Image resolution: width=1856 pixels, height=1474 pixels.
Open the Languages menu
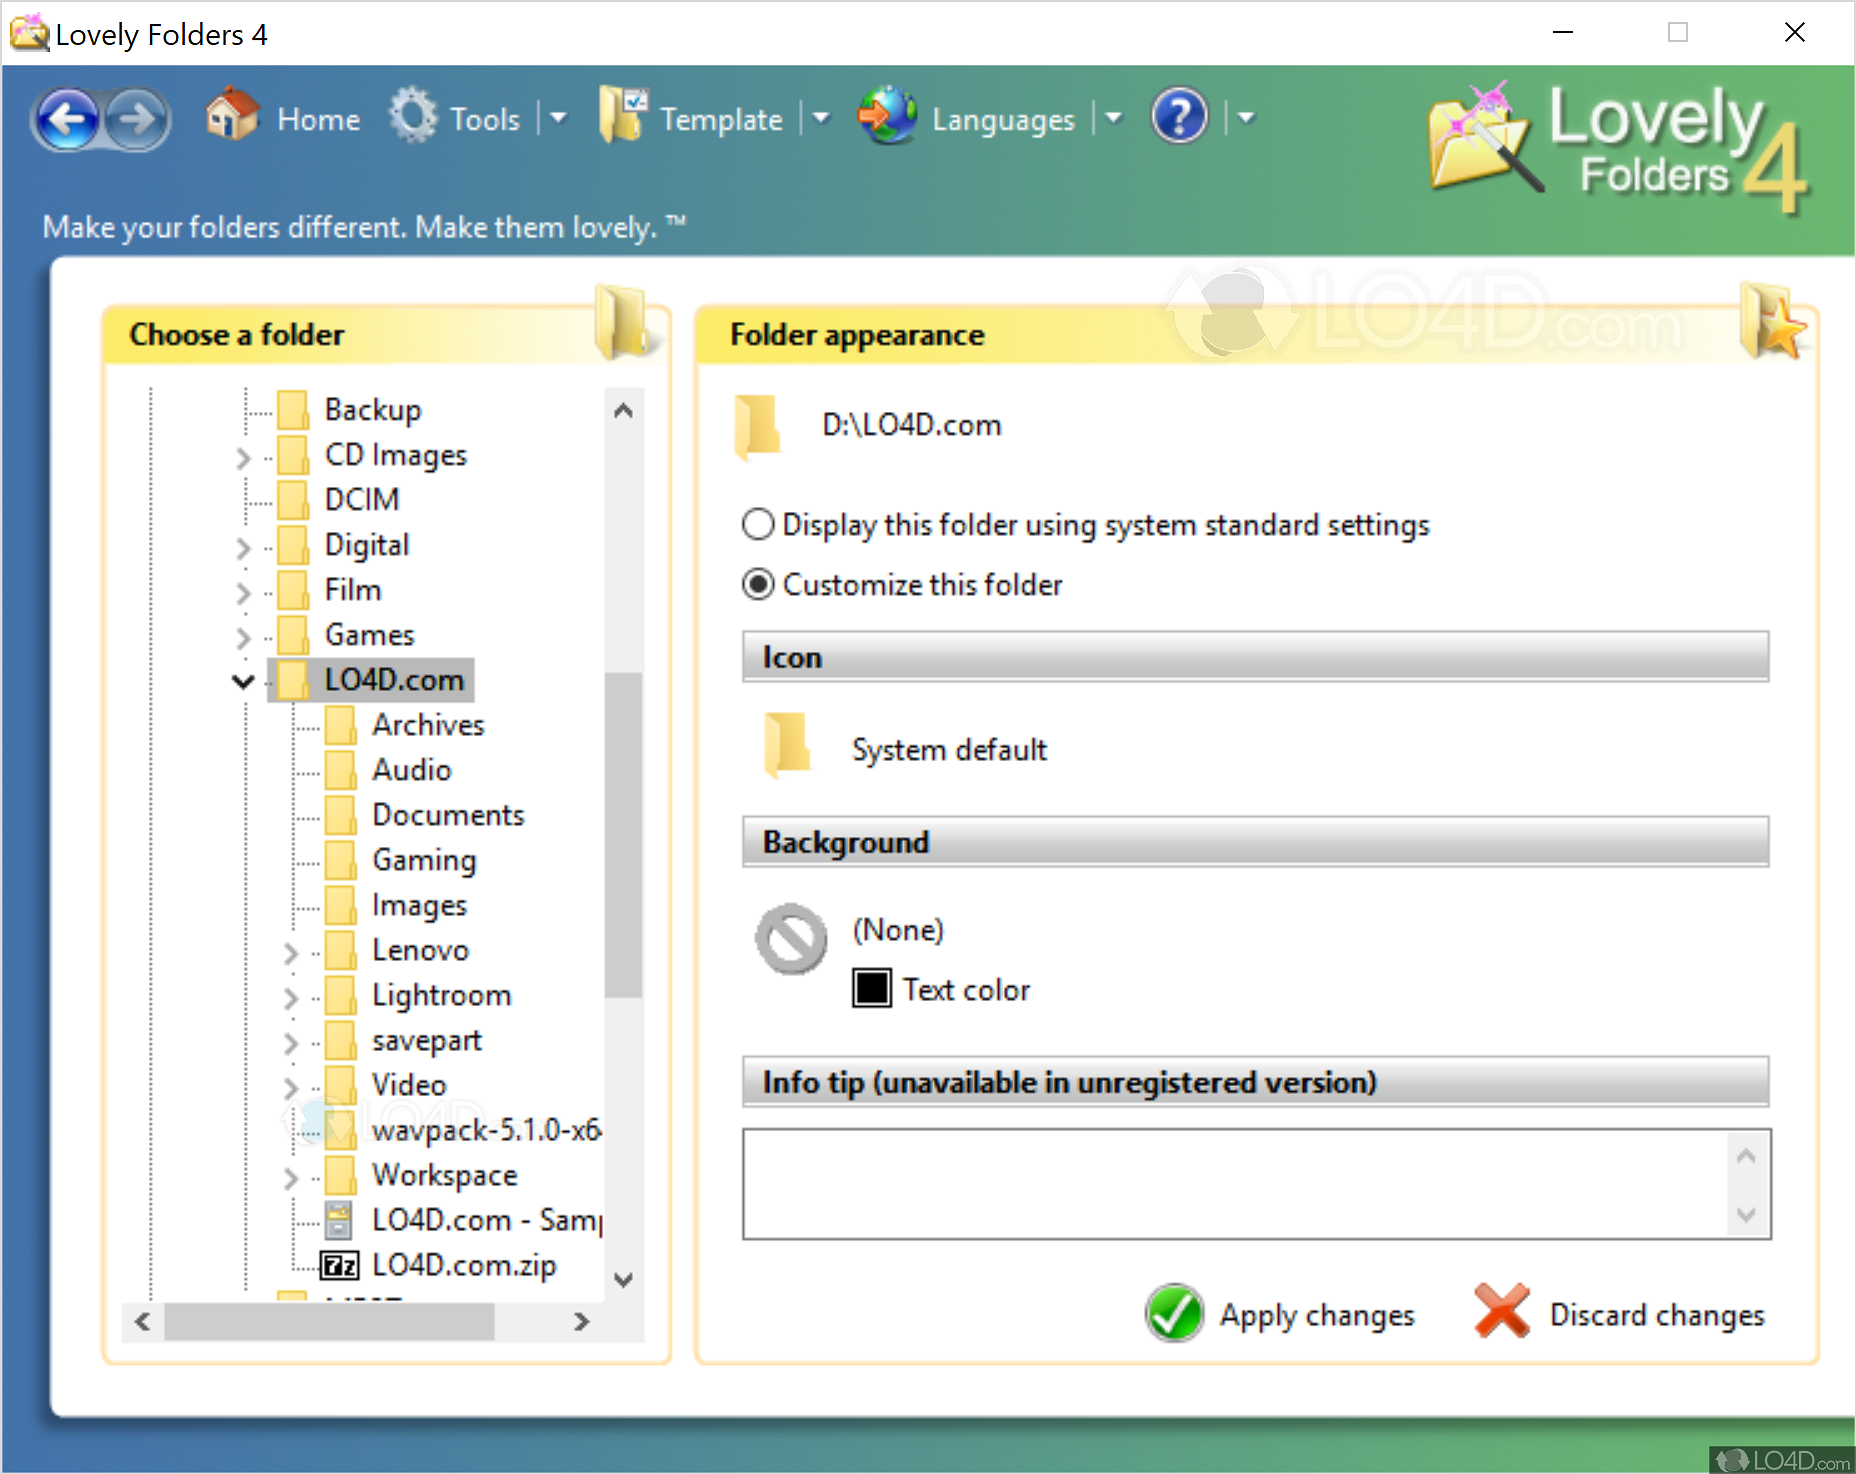pyautogui.click(x=1002, y=119)
